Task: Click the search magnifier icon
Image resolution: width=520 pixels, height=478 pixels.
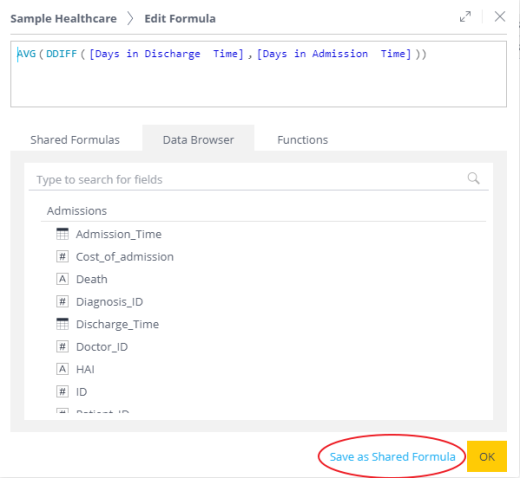Action: coord(473,178)
